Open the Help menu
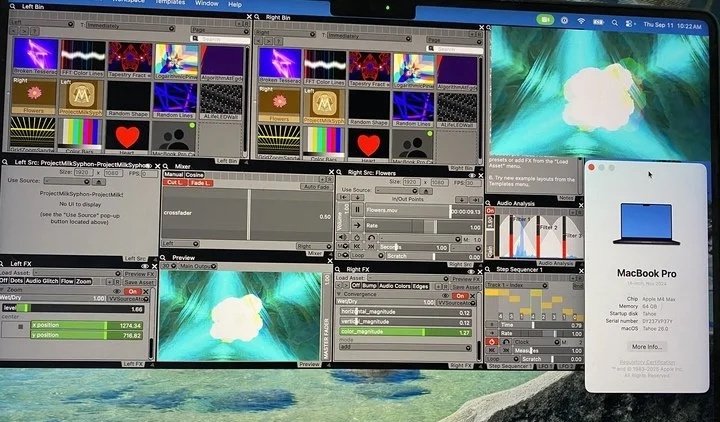720x422 pixels. click(x=235, y=4)
